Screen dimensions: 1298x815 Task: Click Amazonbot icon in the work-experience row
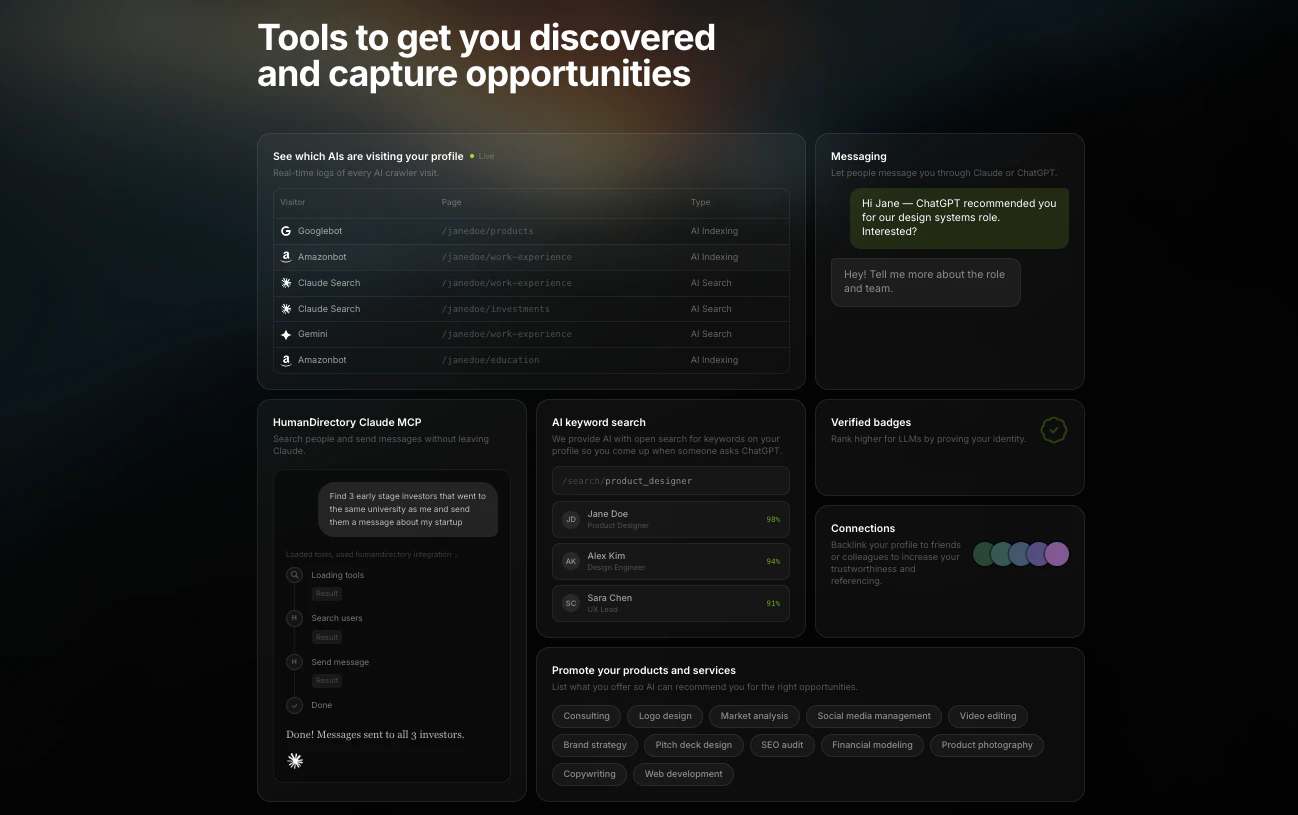point(286,257)
